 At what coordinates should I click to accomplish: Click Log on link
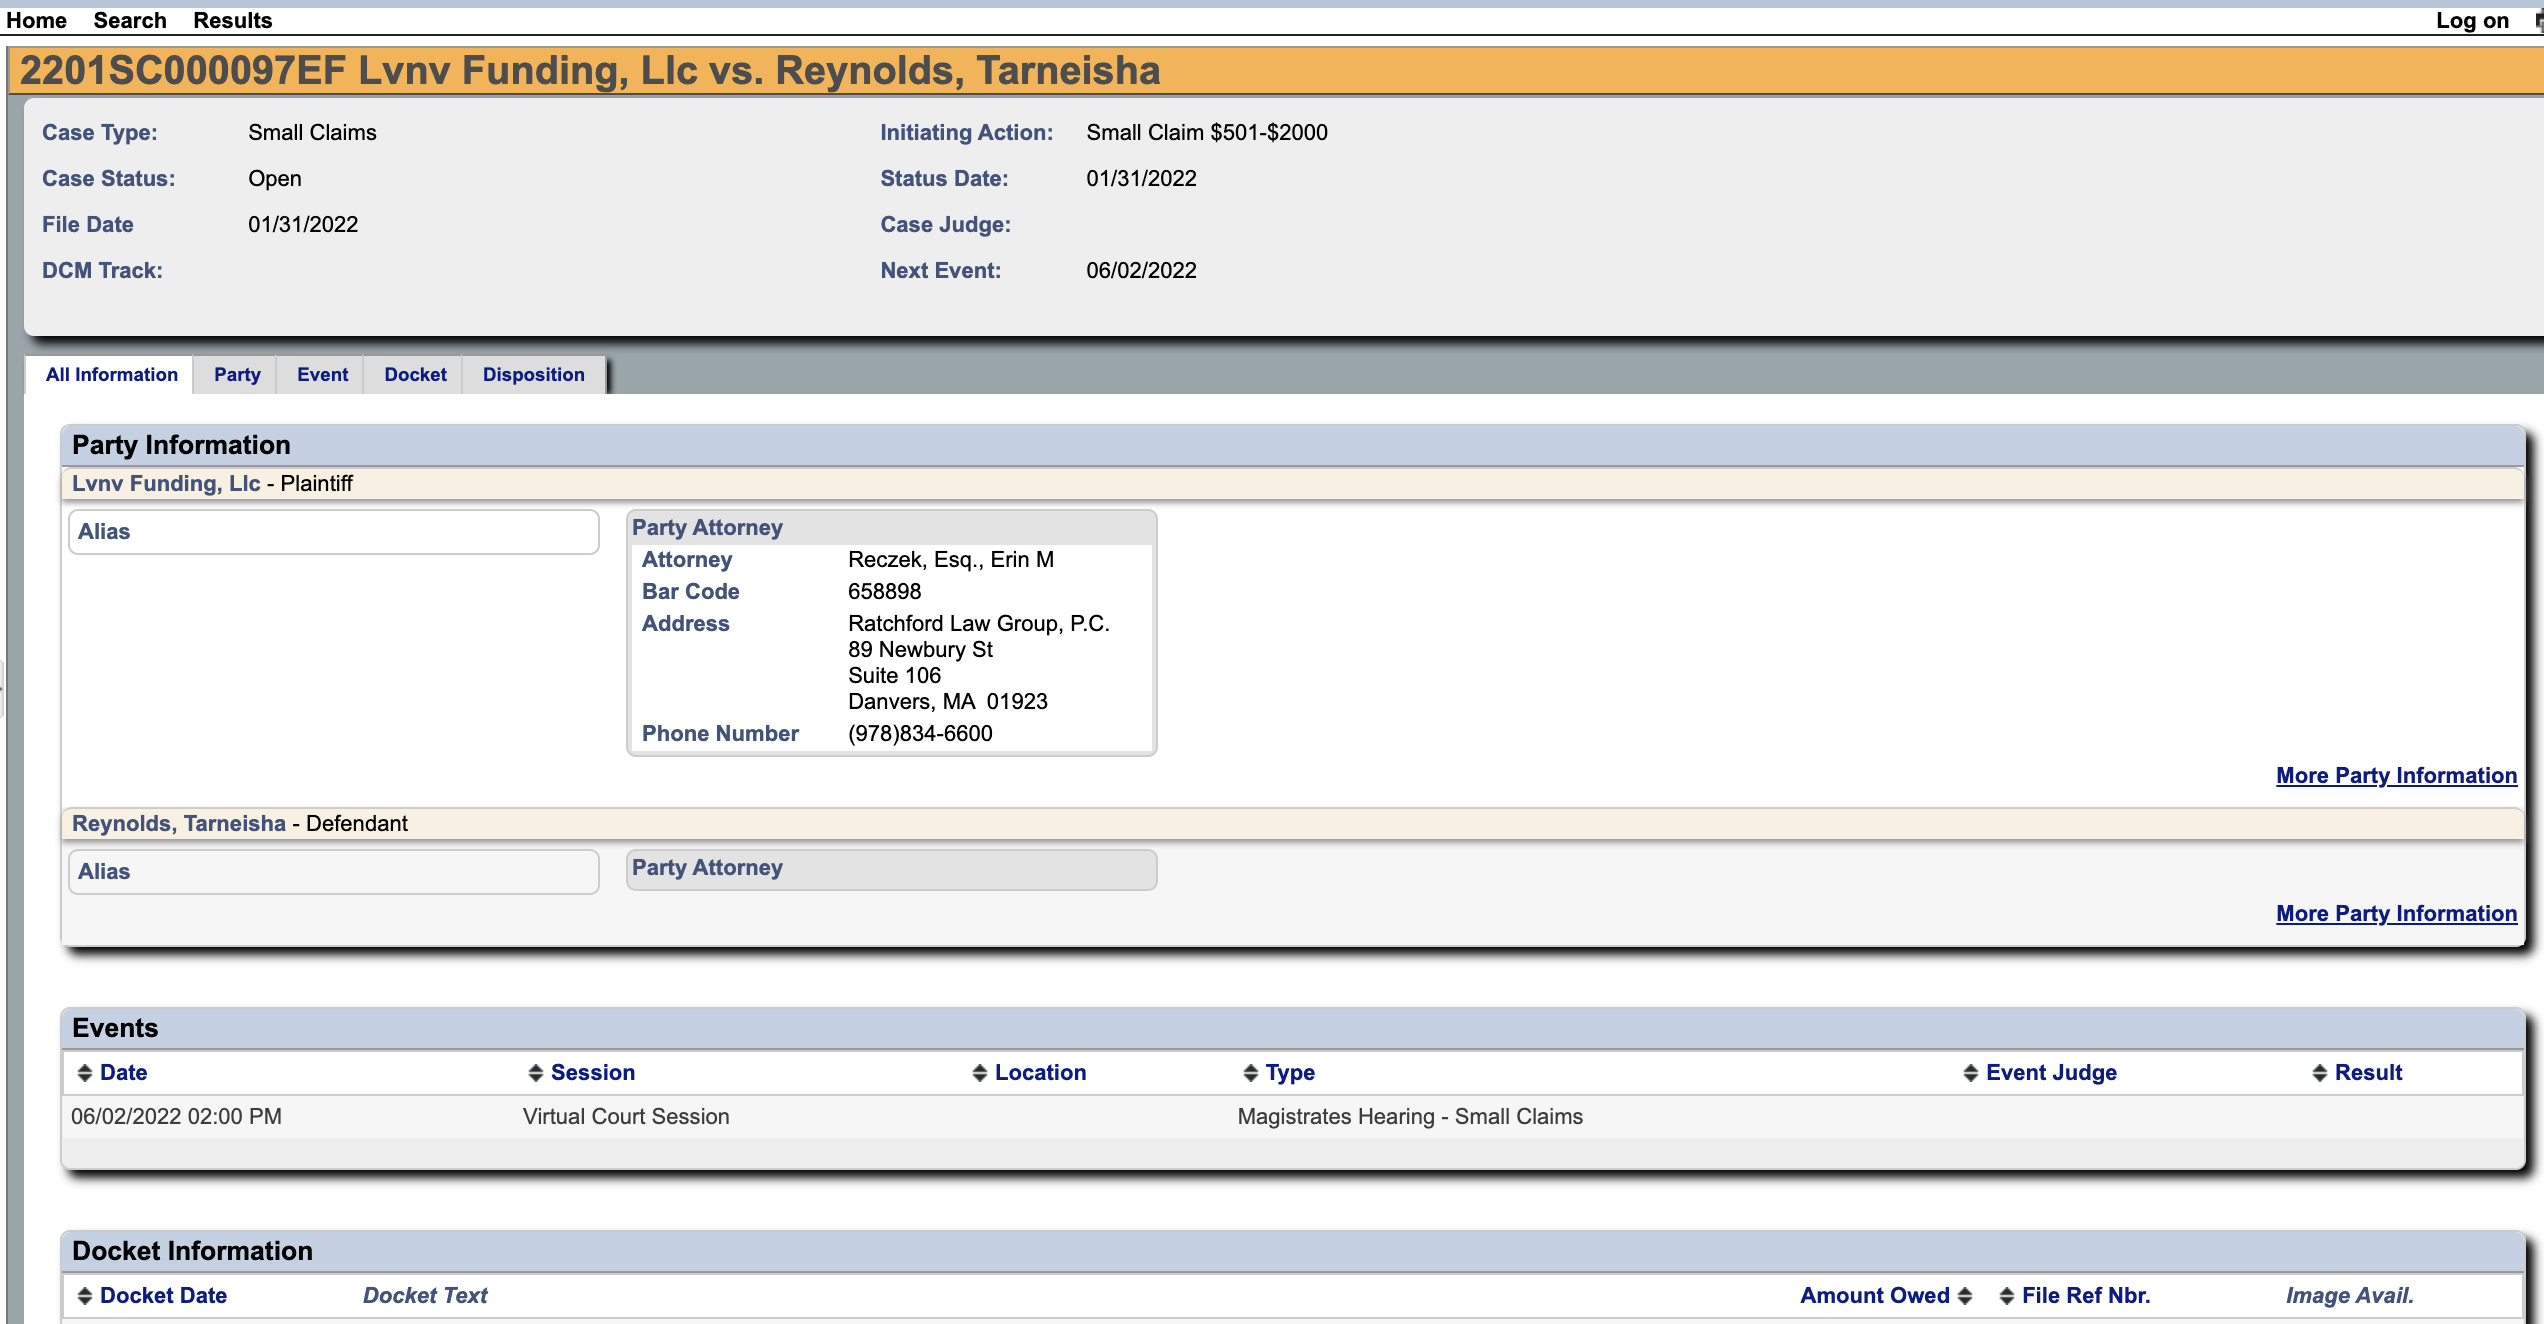click(2471, 20)
